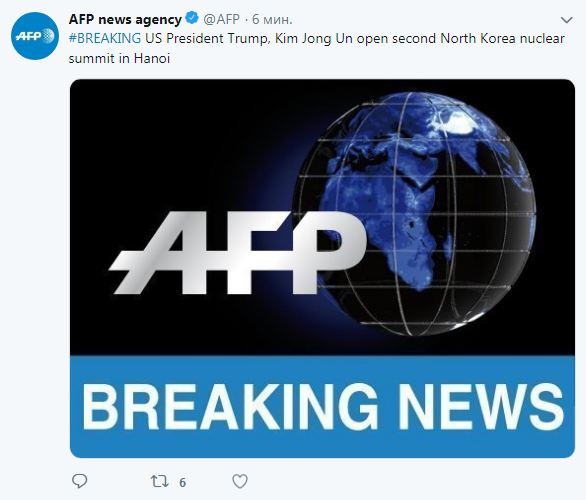Screen dimensions: 586x500
Task: Open AFP news agency profile name
Action: tap(125, 19)
